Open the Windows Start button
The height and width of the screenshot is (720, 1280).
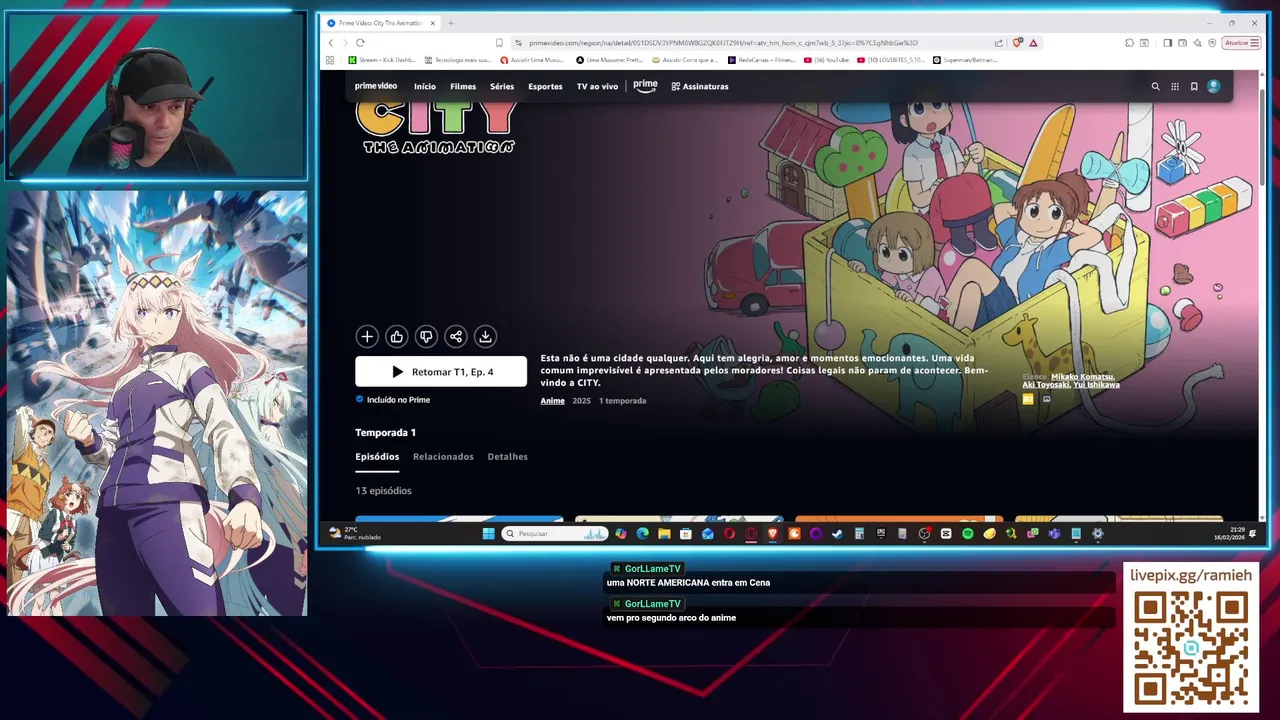pos(489,534)
